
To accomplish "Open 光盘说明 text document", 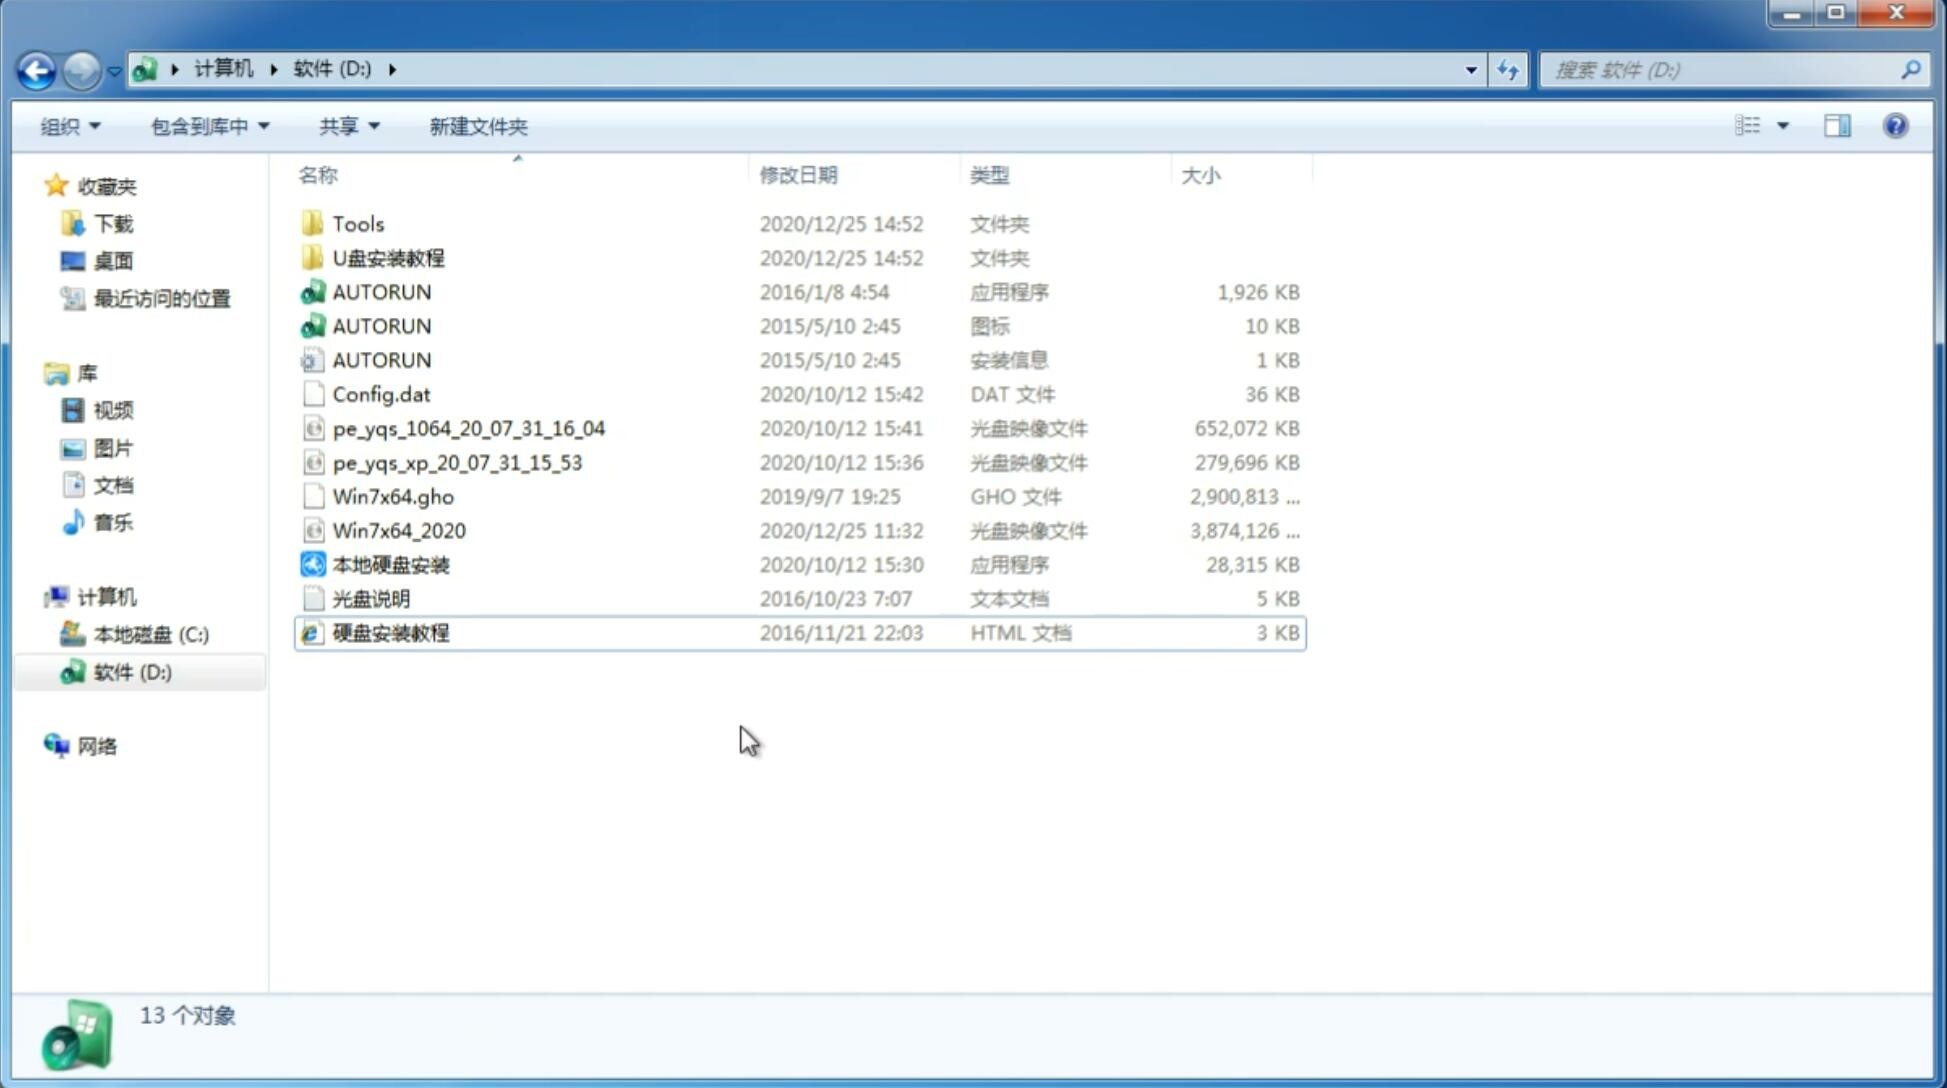I will coord(370,597).
